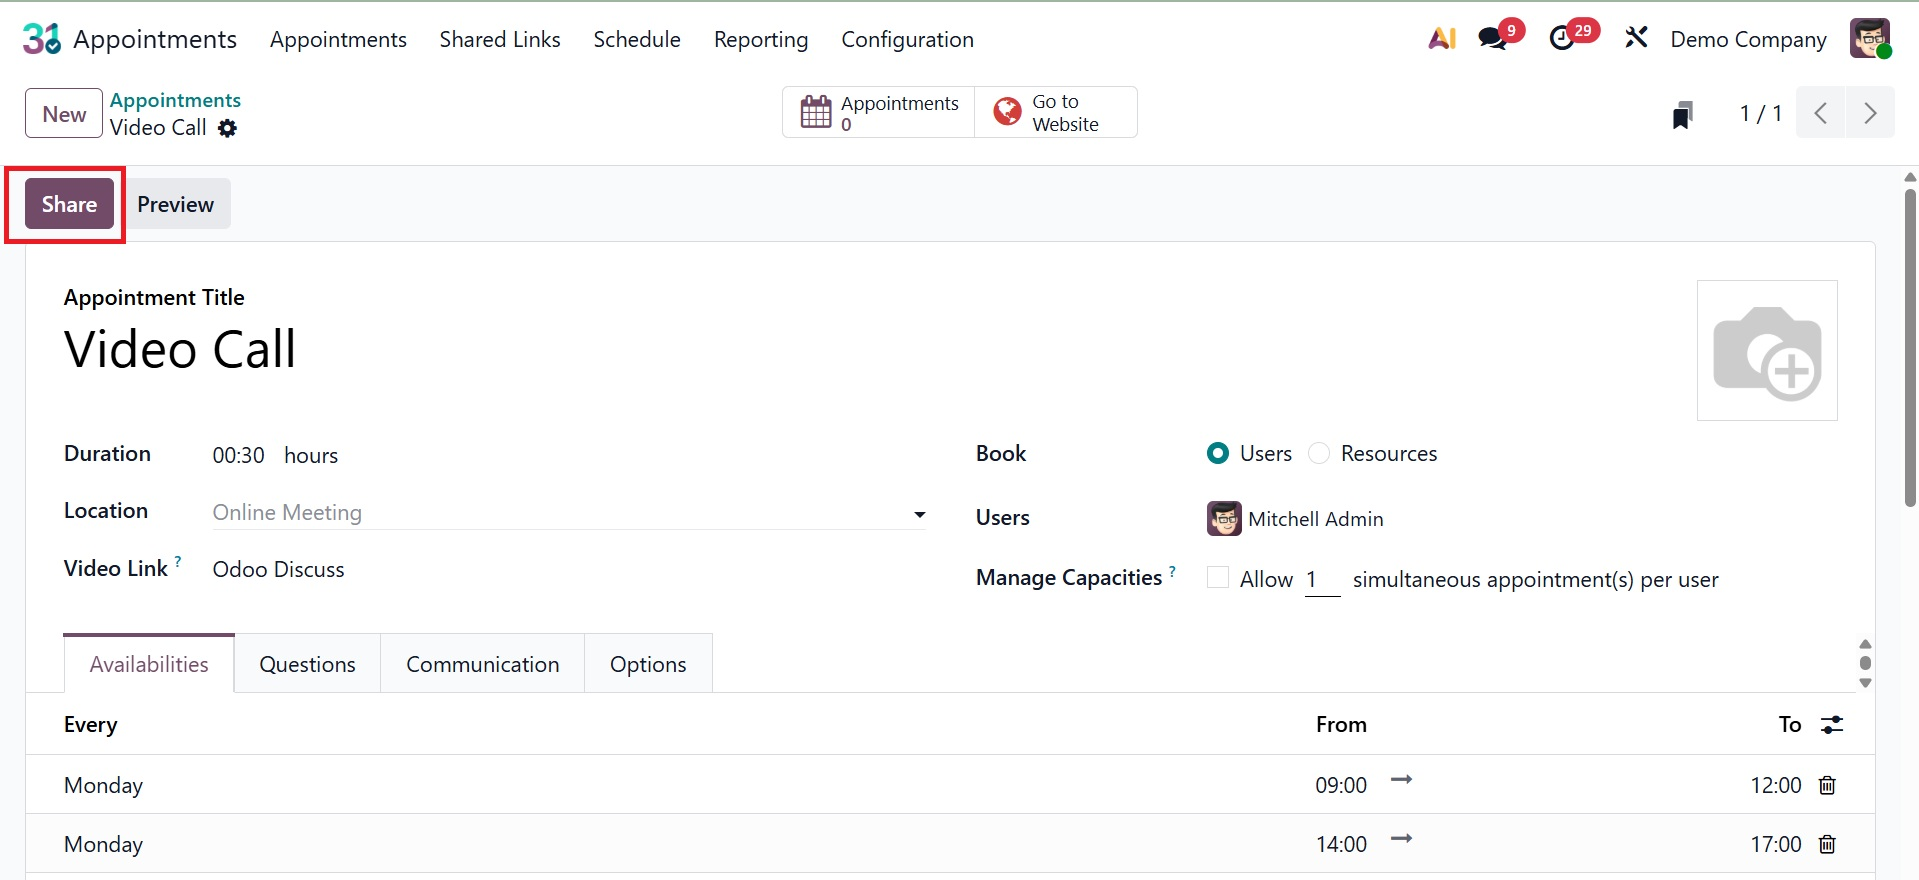1919x880 pixels.
Task: Expand the Location dropdown
Action: (919, 514)
